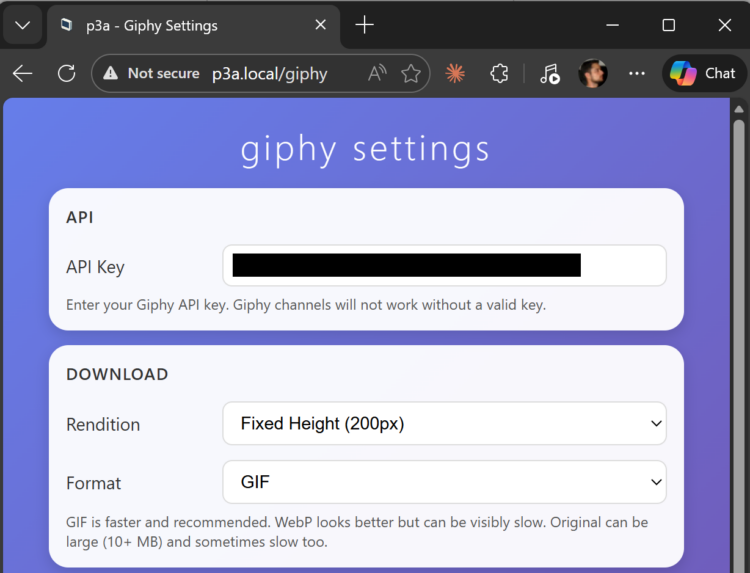The width and height of the screenshot is (750, 573).
Task: Close the p3a - Giphy Settings tab
Action: (318, 25)
